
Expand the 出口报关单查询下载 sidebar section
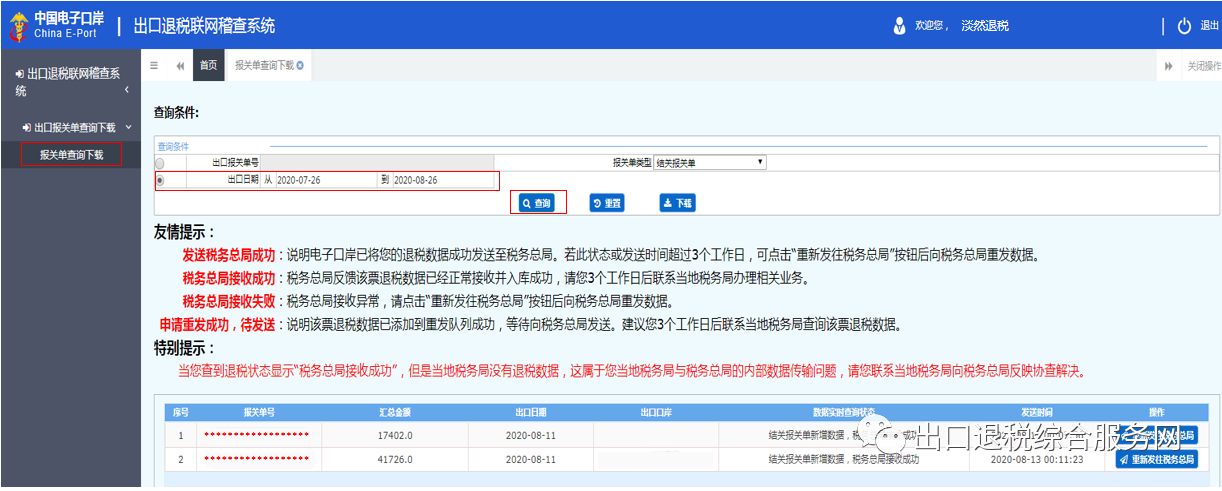click(x=127, y=127)
